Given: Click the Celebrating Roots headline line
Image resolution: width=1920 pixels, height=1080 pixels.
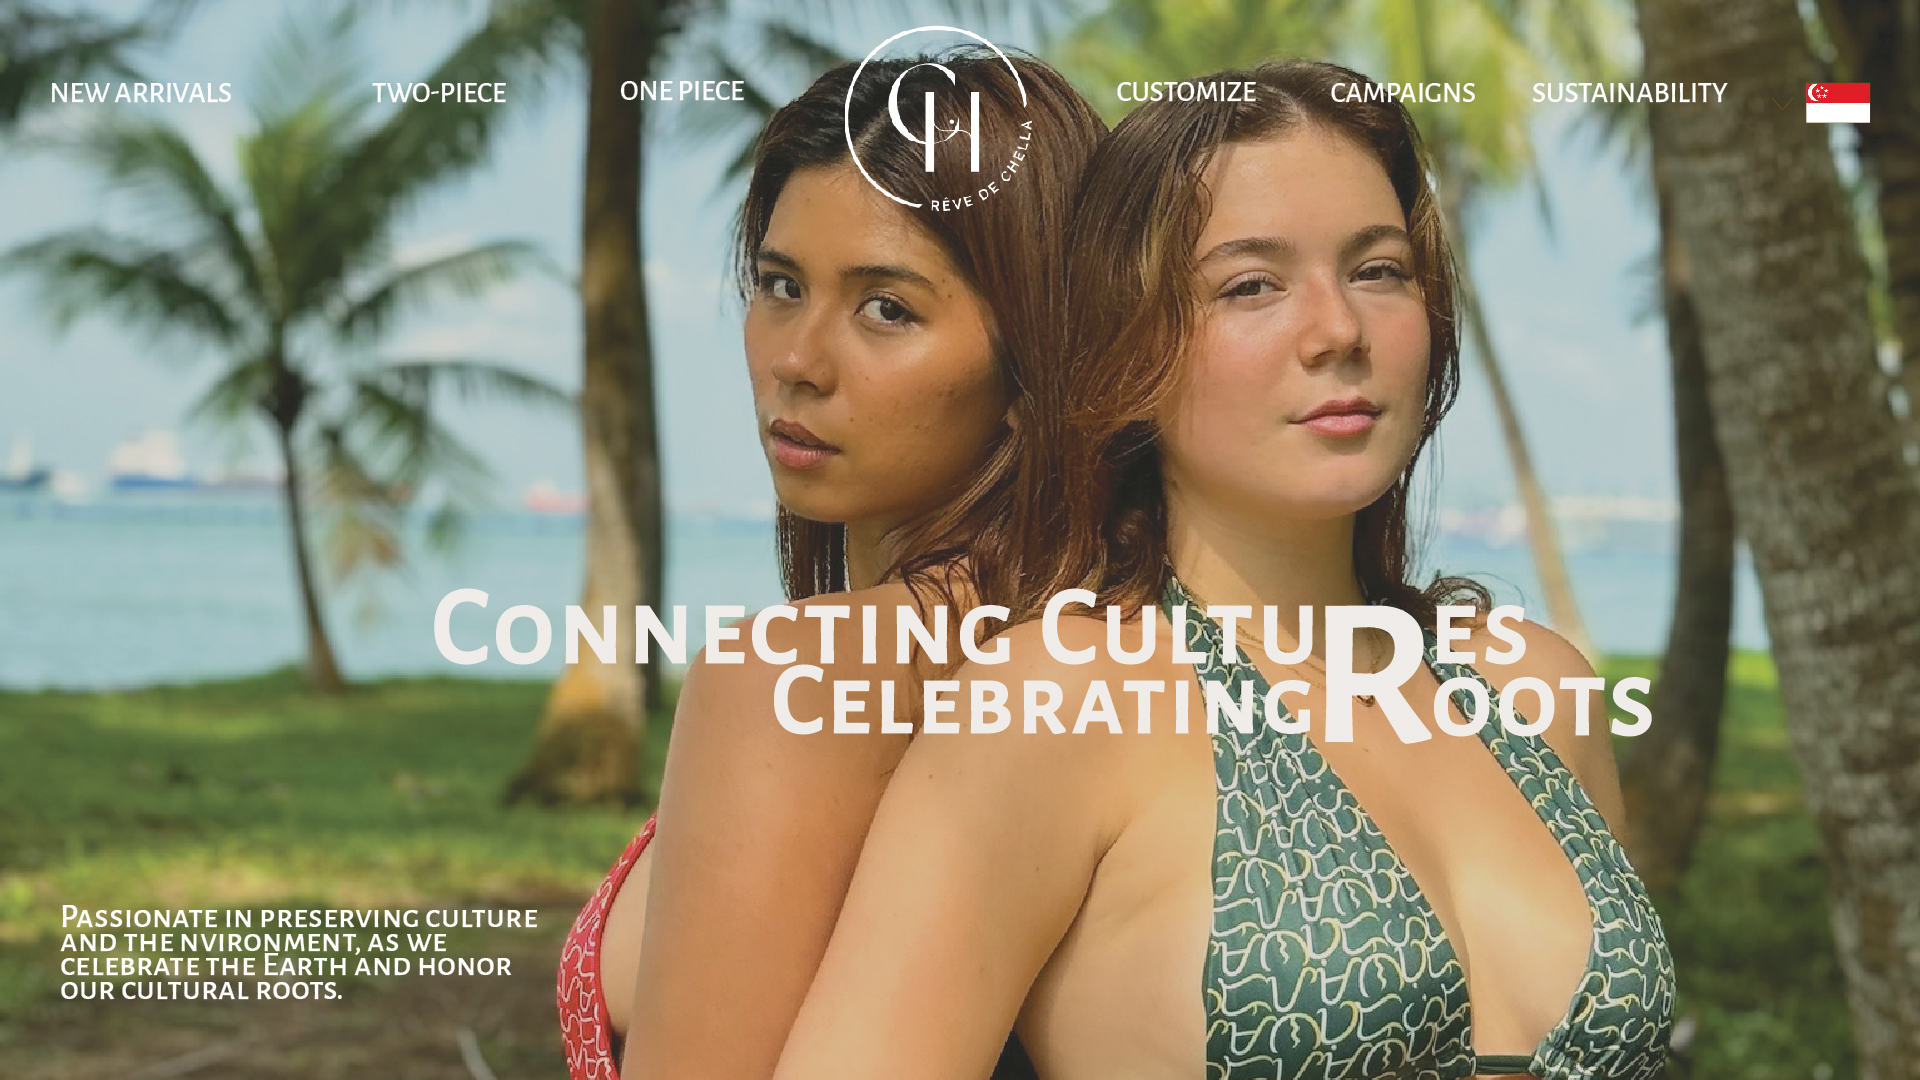Looking at the screenshot, I should point(1212,702).
